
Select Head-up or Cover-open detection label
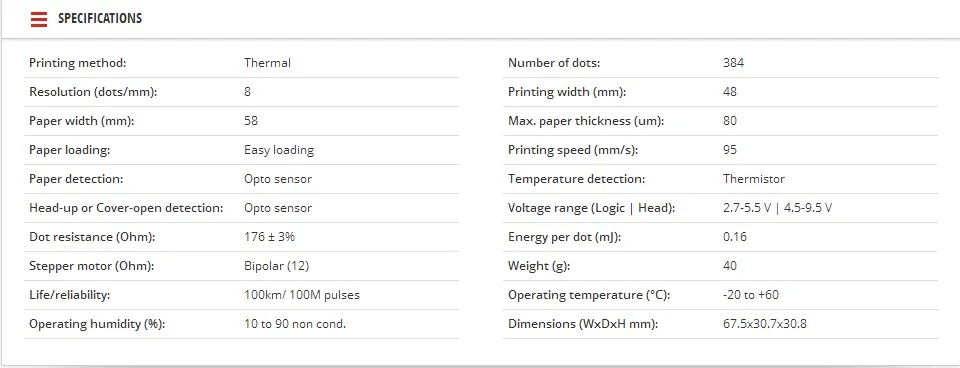(126, 208)
